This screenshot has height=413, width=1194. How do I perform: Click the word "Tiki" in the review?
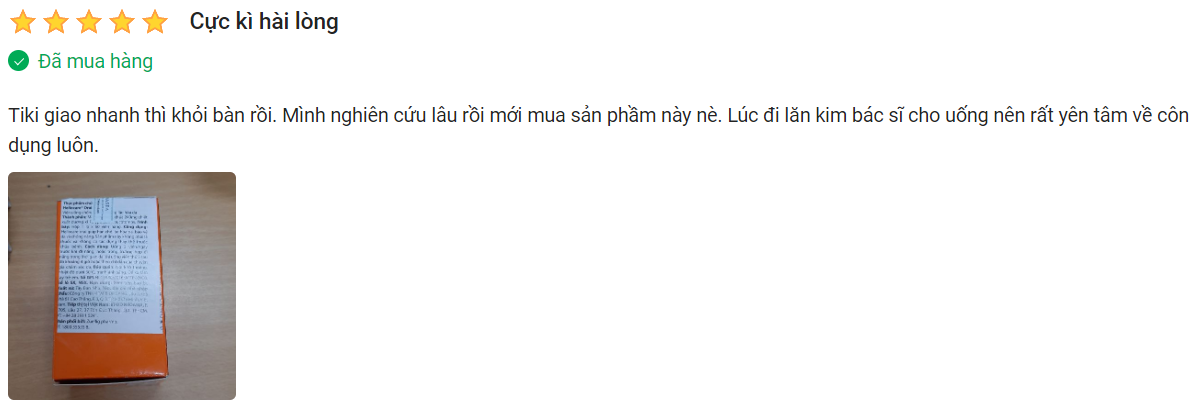tap(25, 115)
